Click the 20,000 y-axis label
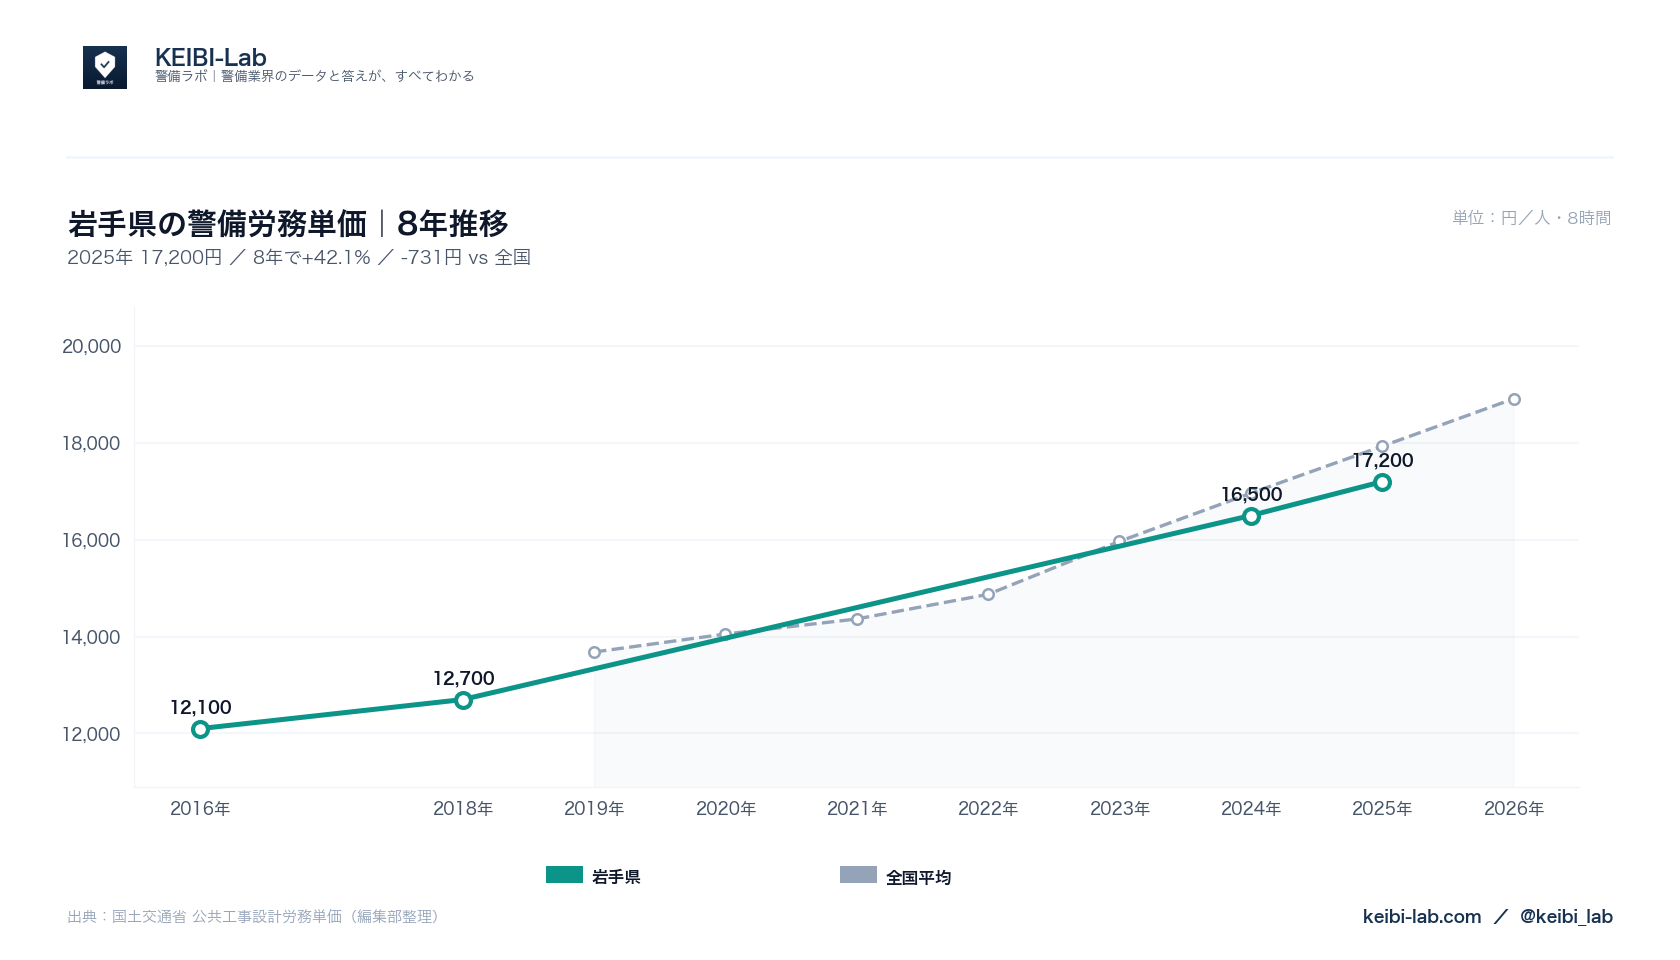This screenshot has width=1680, height=960. point(91,346)
